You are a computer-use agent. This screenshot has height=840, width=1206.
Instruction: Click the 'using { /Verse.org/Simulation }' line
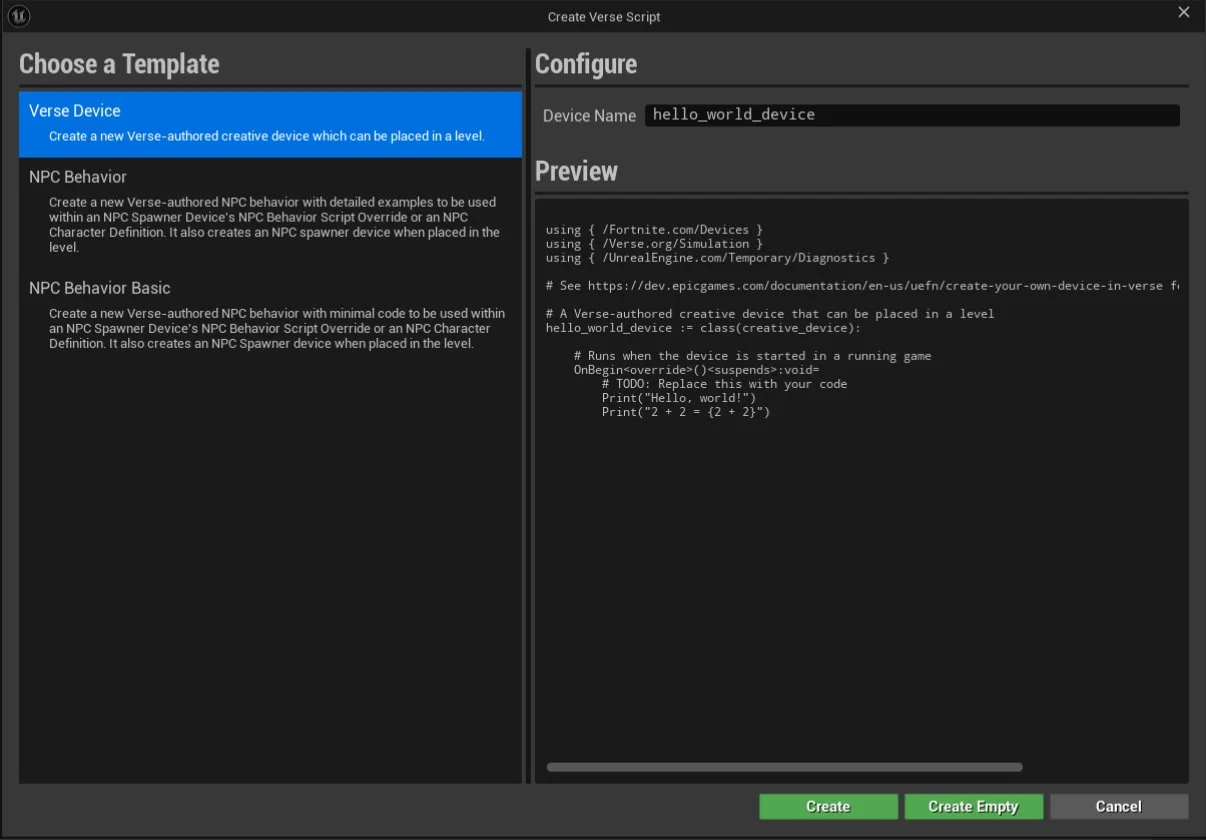pyautogui.click(x=654, y=244)
